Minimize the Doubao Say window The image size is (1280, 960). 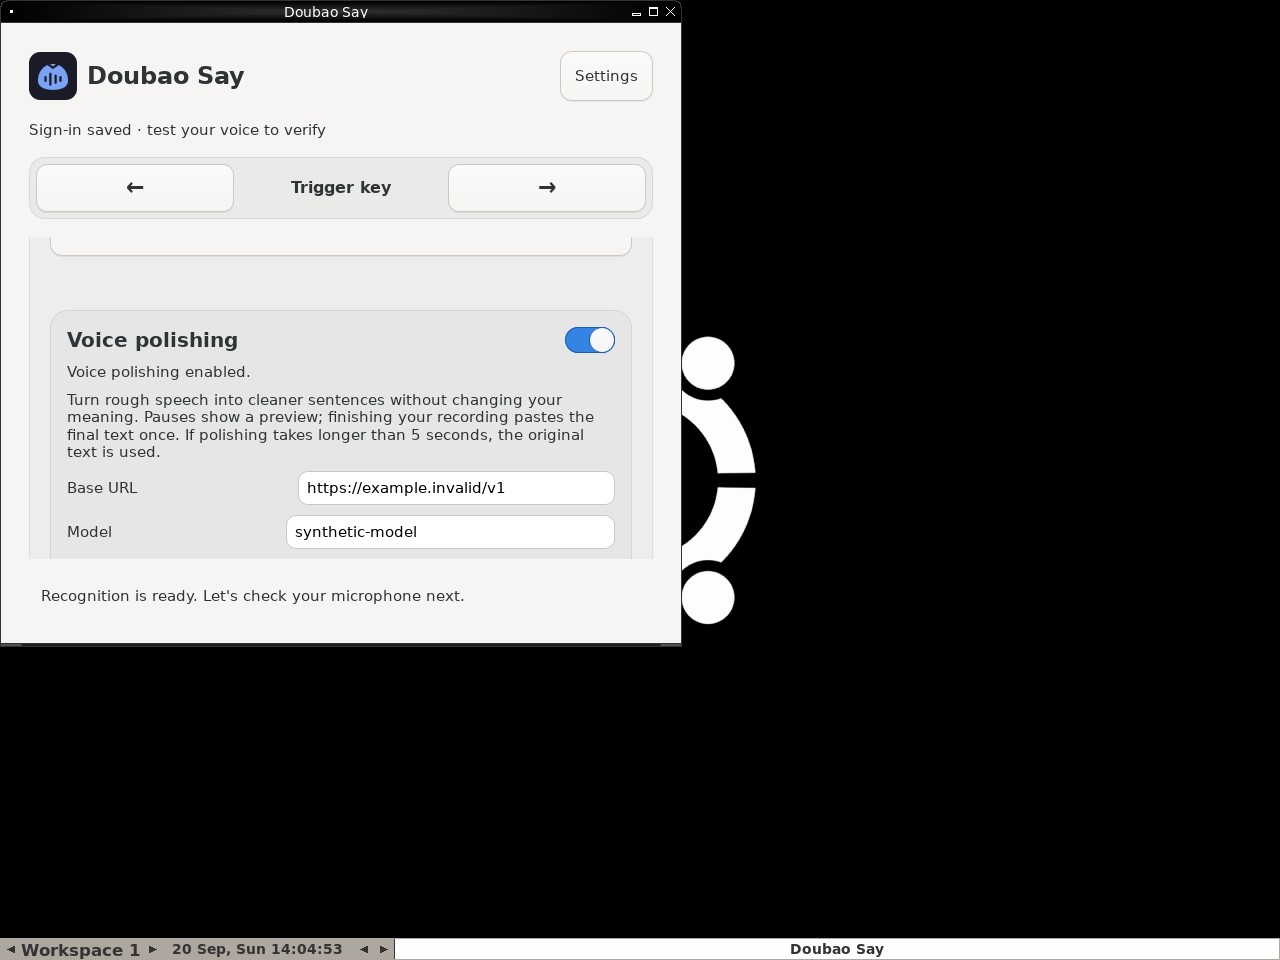point(636,12)
